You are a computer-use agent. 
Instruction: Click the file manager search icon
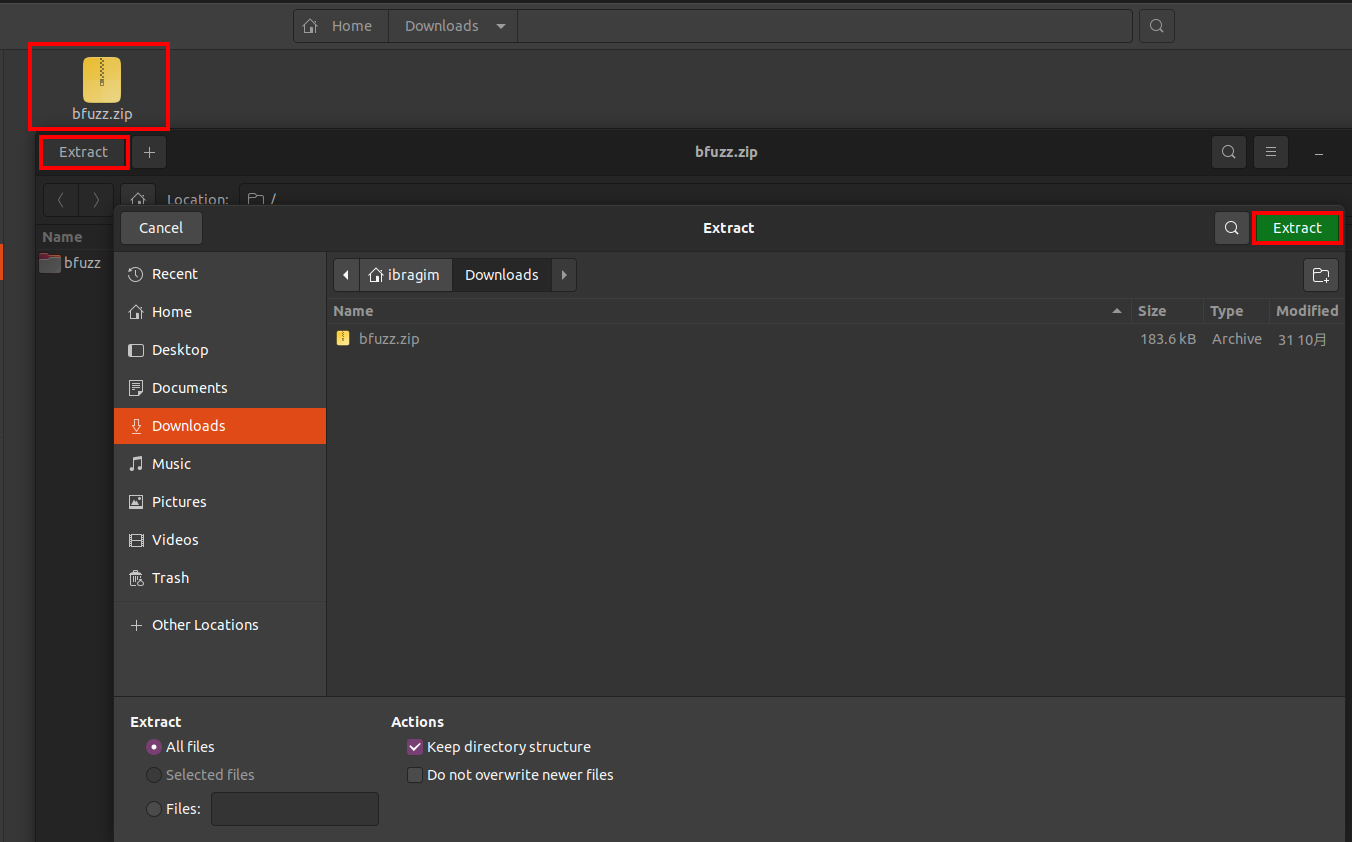click(x=1157, y=26)
